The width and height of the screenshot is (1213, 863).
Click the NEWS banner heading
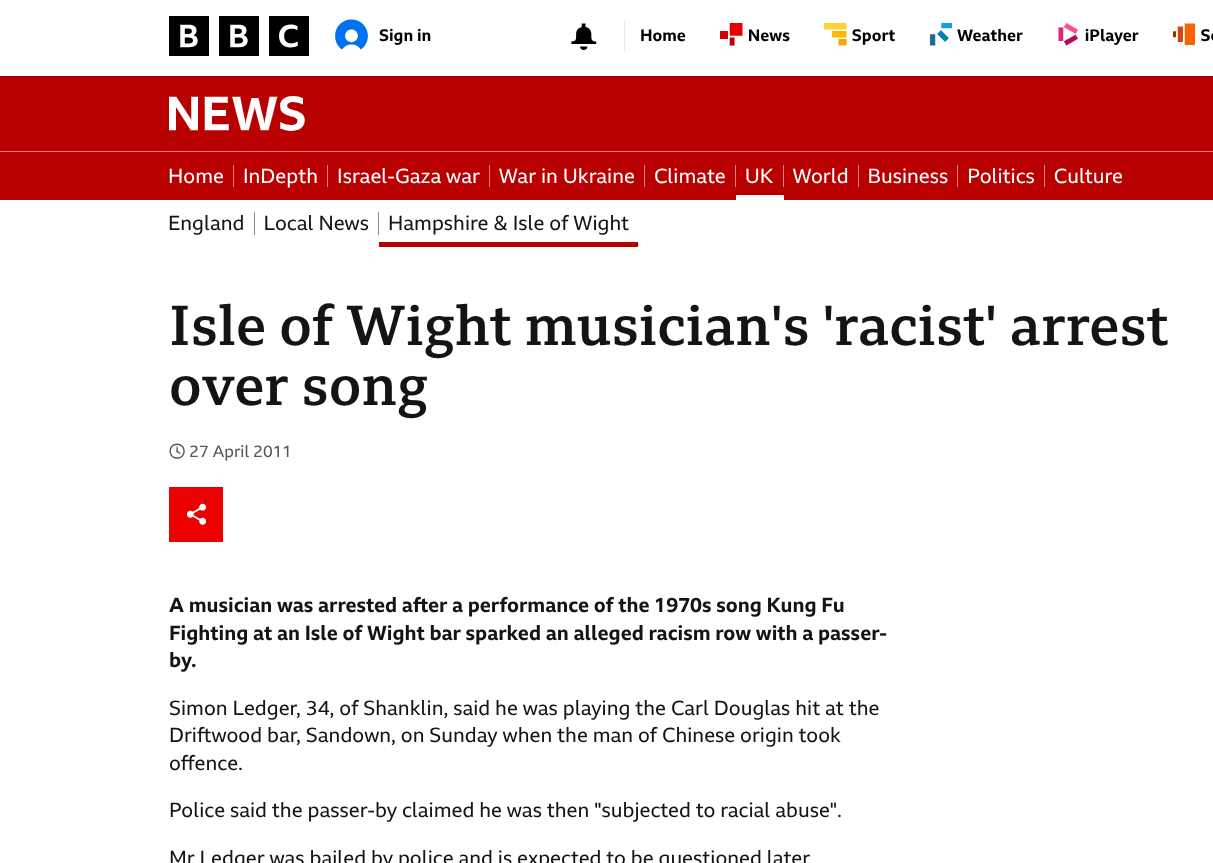[x=237, y=114]
